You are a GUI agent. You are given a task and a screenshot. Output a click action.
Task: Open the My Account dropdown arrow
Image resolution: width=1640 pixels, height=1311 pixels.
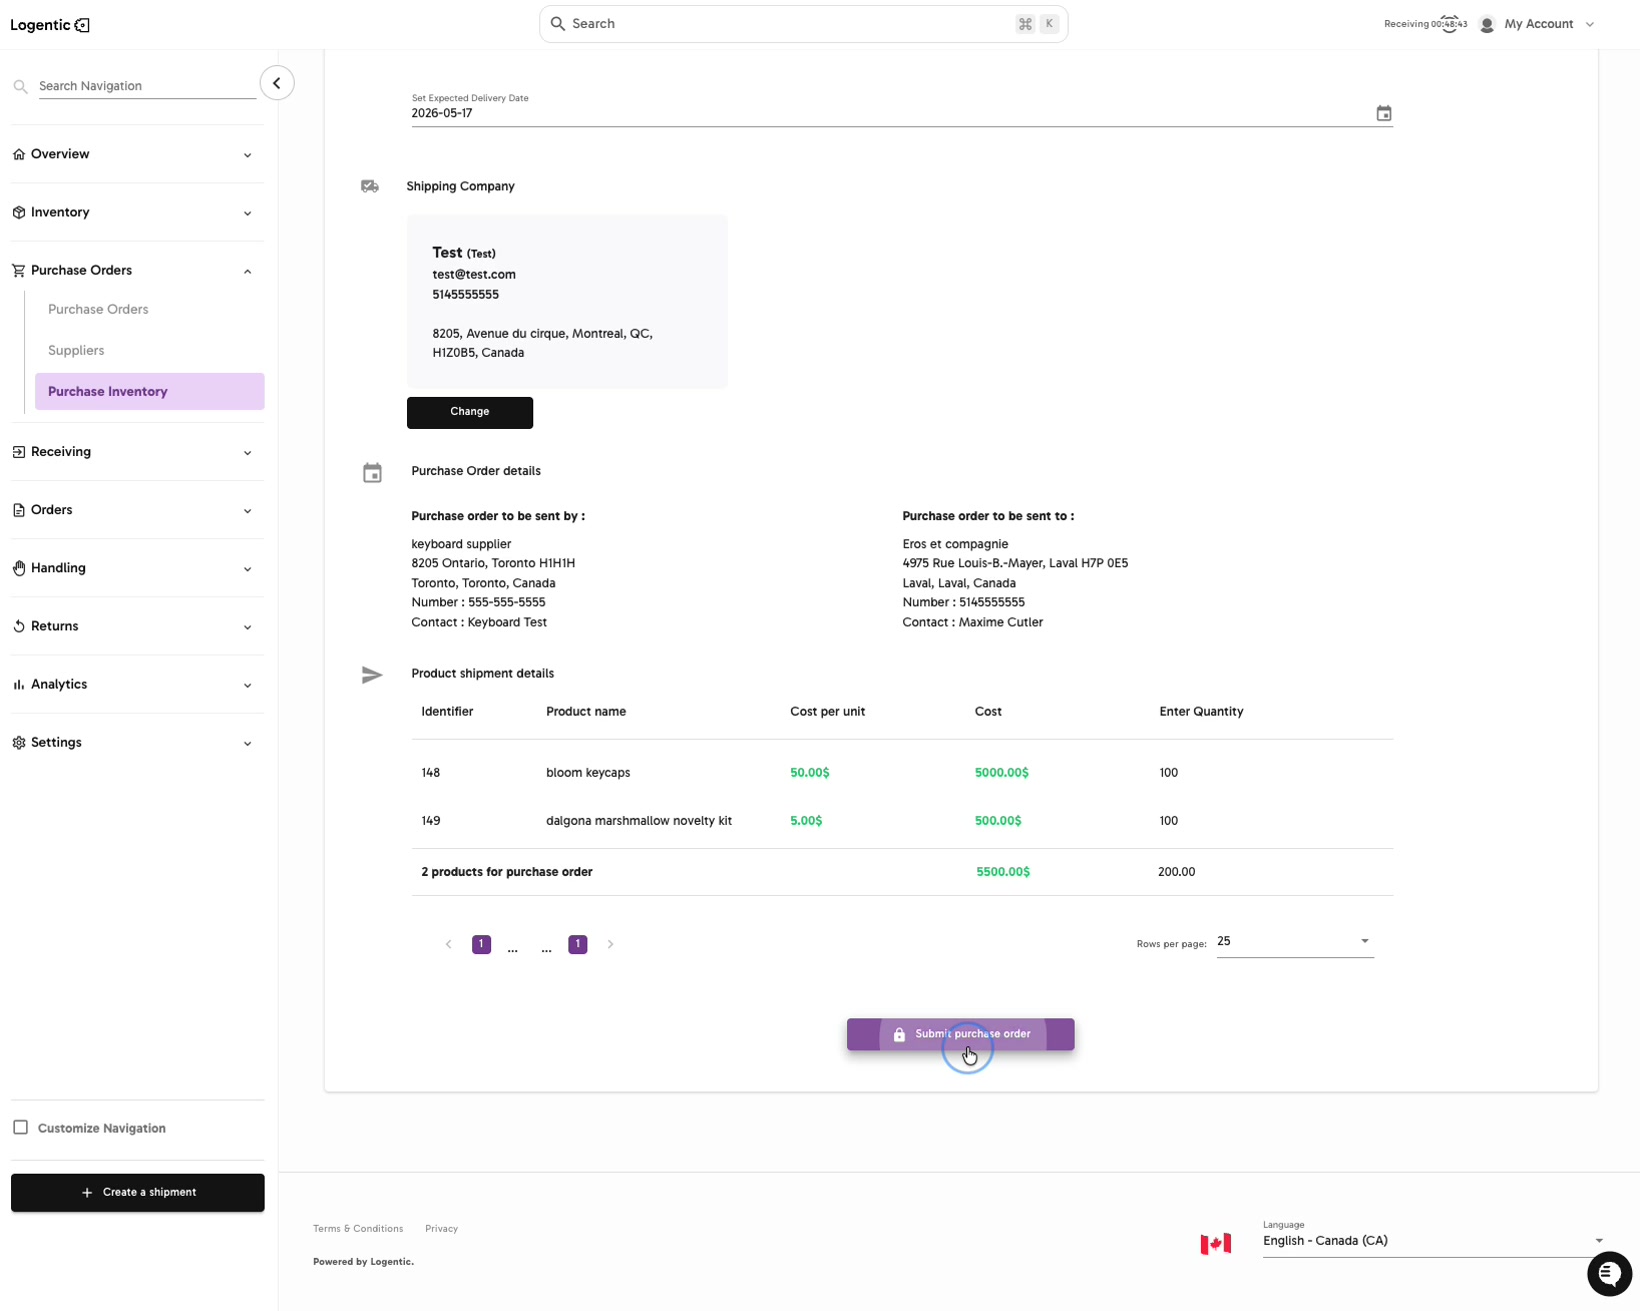1589,24
